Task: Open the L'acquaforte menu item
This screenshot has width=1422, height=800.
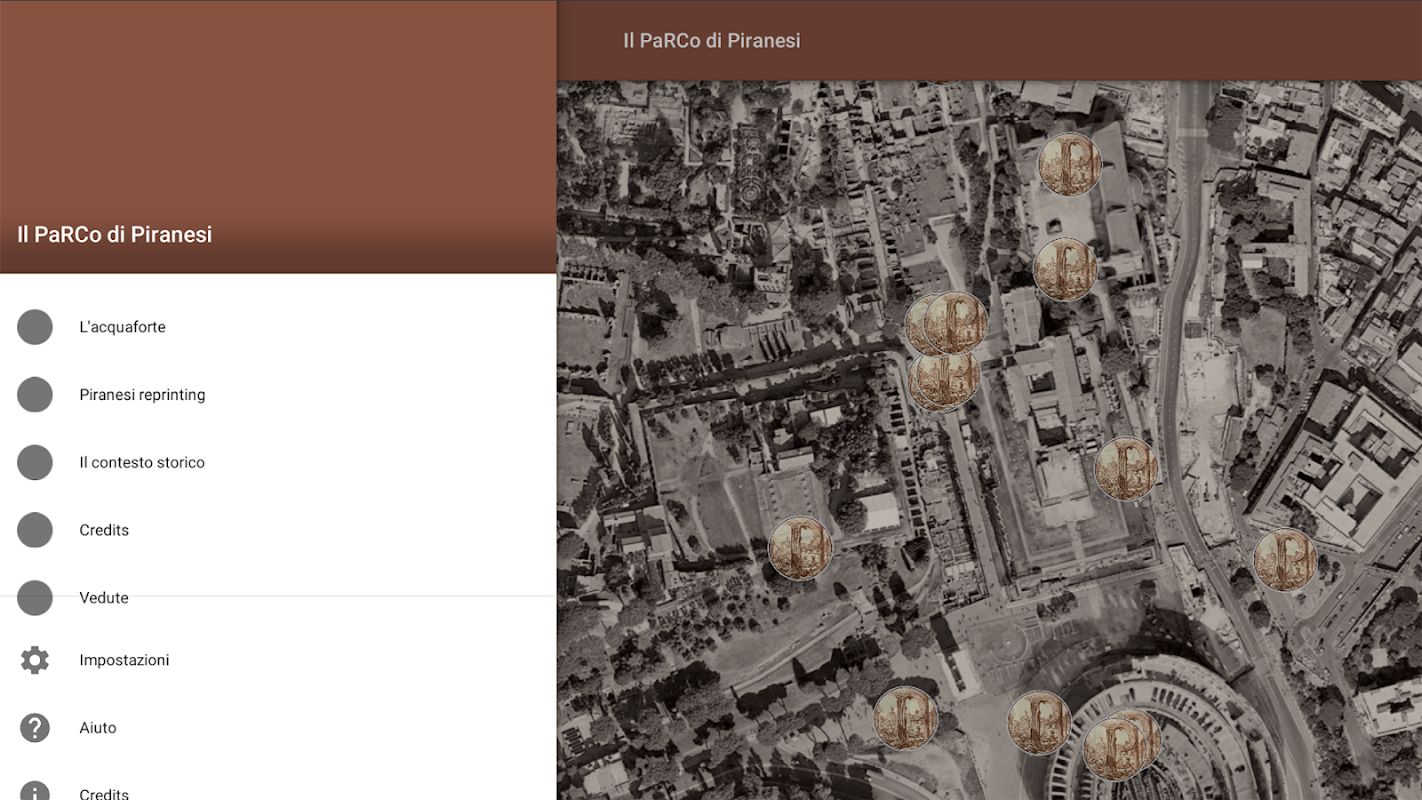Action: click(x=278, y=327)
